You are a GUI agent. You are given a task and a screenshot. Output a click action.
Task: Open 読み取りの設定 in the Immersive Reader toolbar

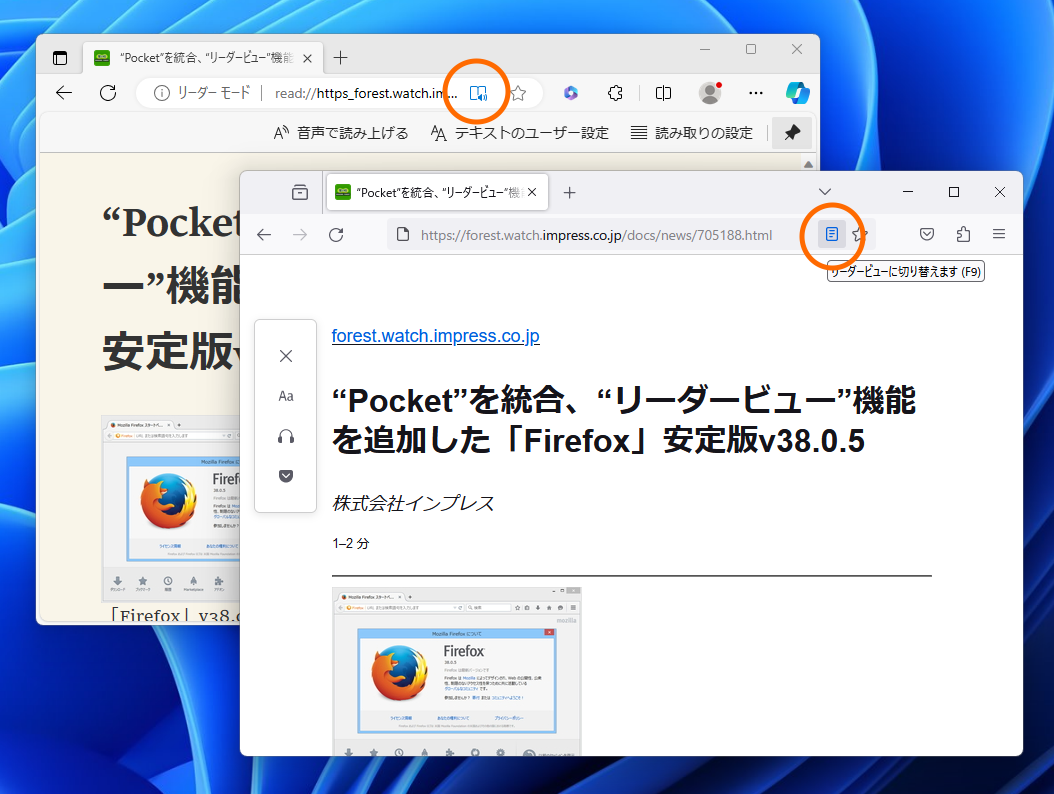pyautogui.click(x=694, y=132)
